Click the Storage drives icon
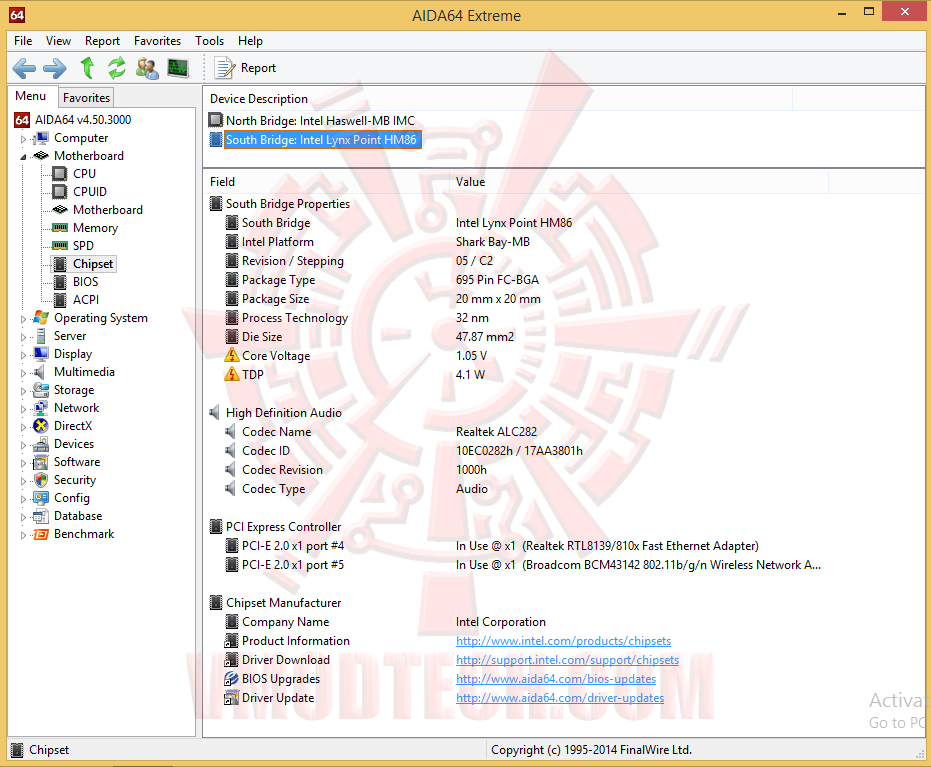 point(41,390)
